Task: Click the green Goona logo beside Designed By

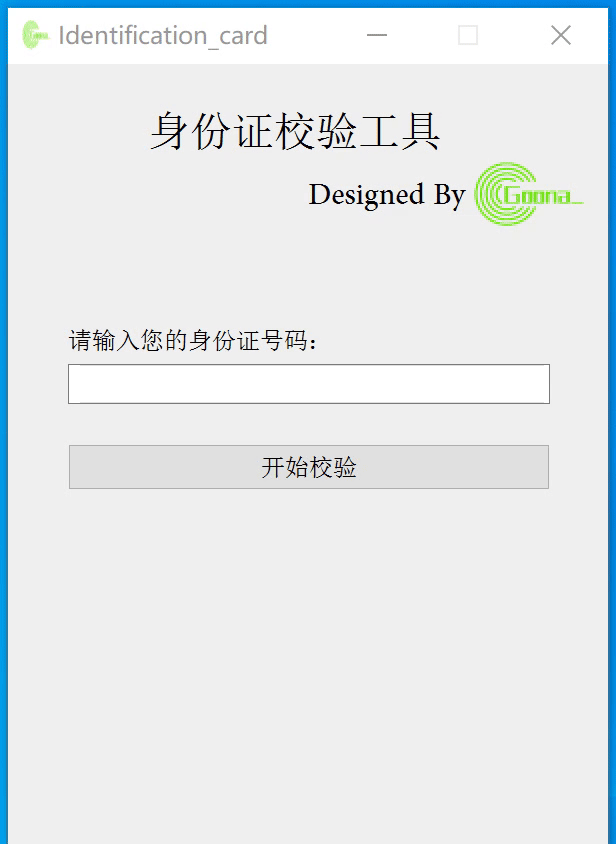Action: pyautogui.click(x=529, y=194)
